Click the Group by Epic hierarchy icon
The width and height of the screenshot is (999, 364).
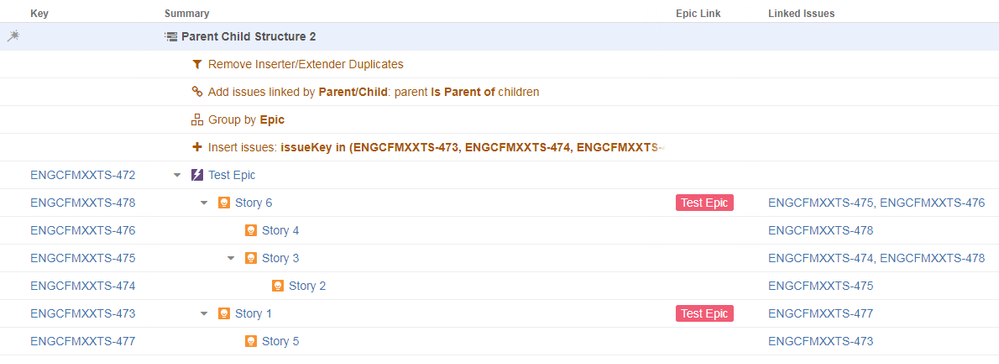[x=197, y=119]
